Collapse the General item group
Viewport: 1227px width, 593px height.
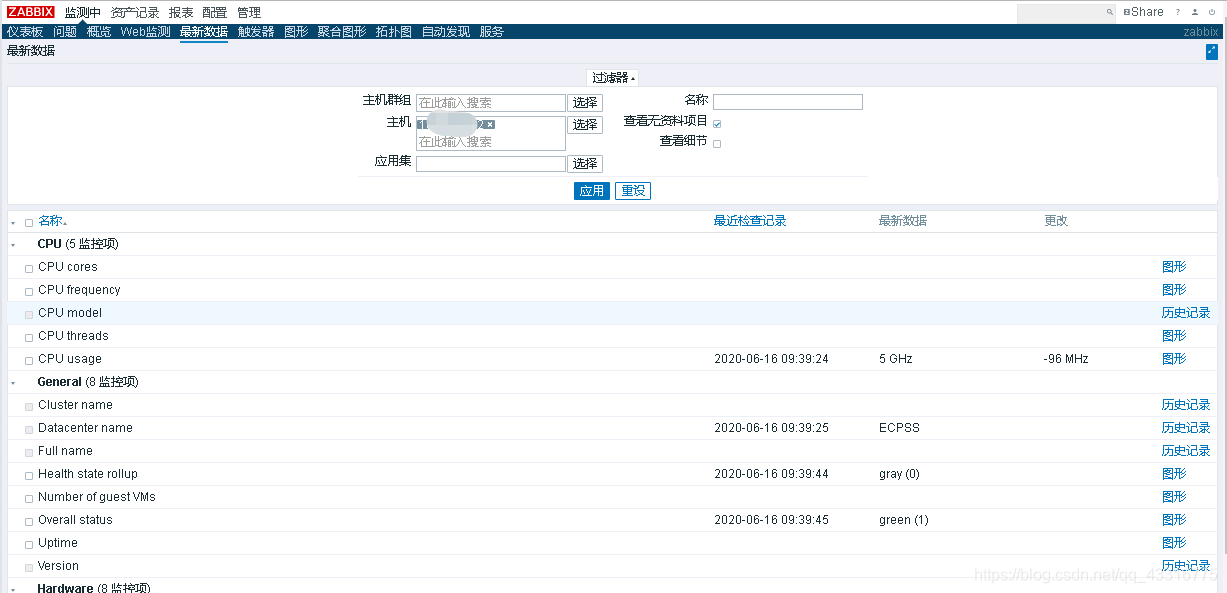tap(13, 383)
